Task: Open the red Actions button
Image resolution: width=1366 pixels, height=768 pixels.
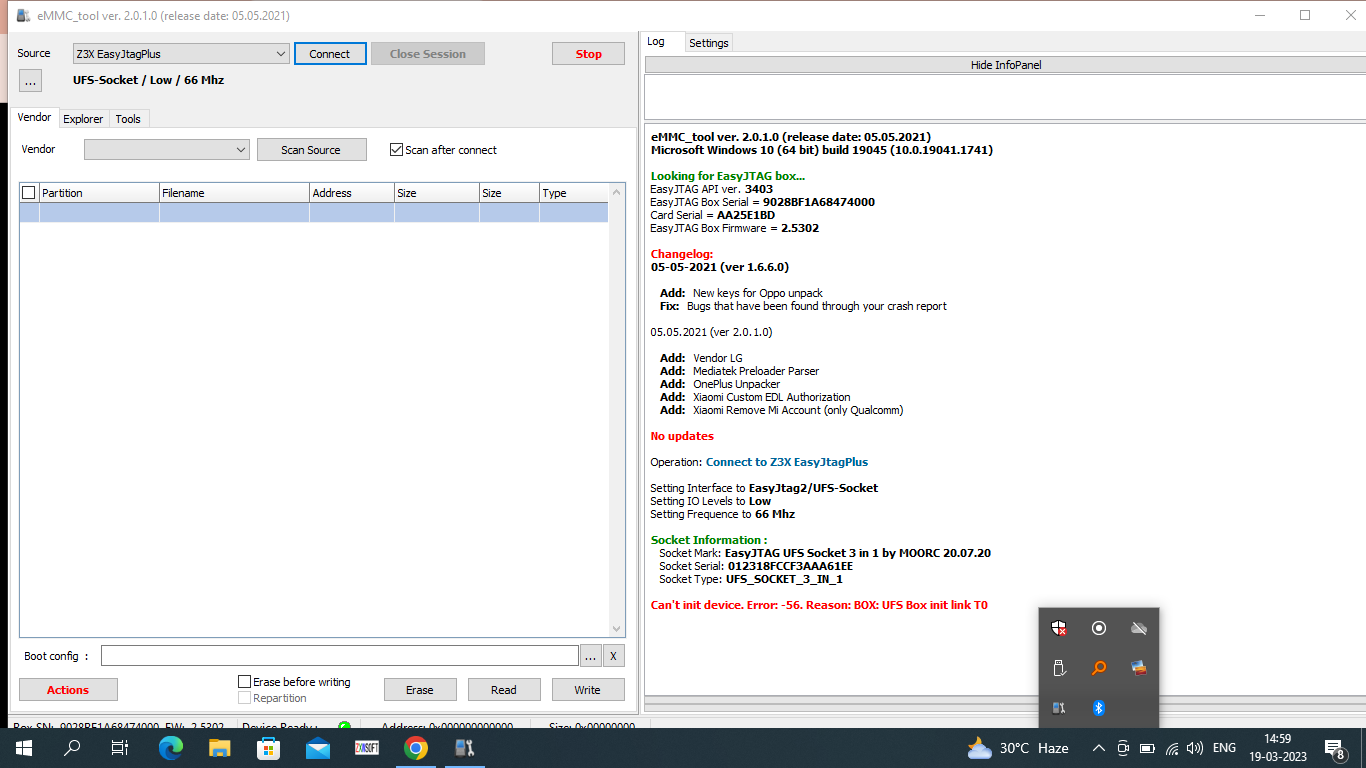Action: [x=68, y=690]
